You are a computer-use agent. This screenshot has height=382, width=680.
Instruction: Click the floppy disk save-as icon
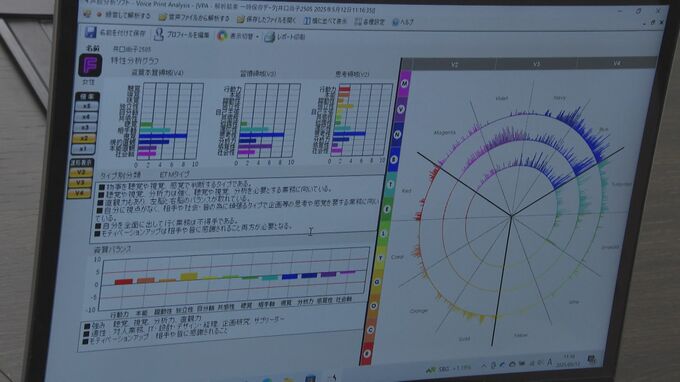[x=90, y=33]
